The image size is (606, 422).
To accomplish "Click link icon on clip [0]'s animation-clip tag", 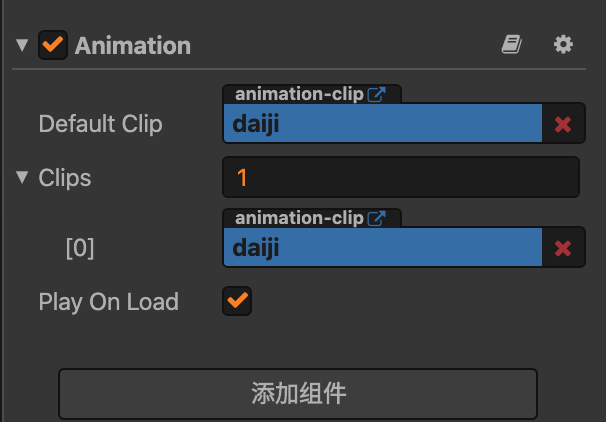I will point(377,218).
